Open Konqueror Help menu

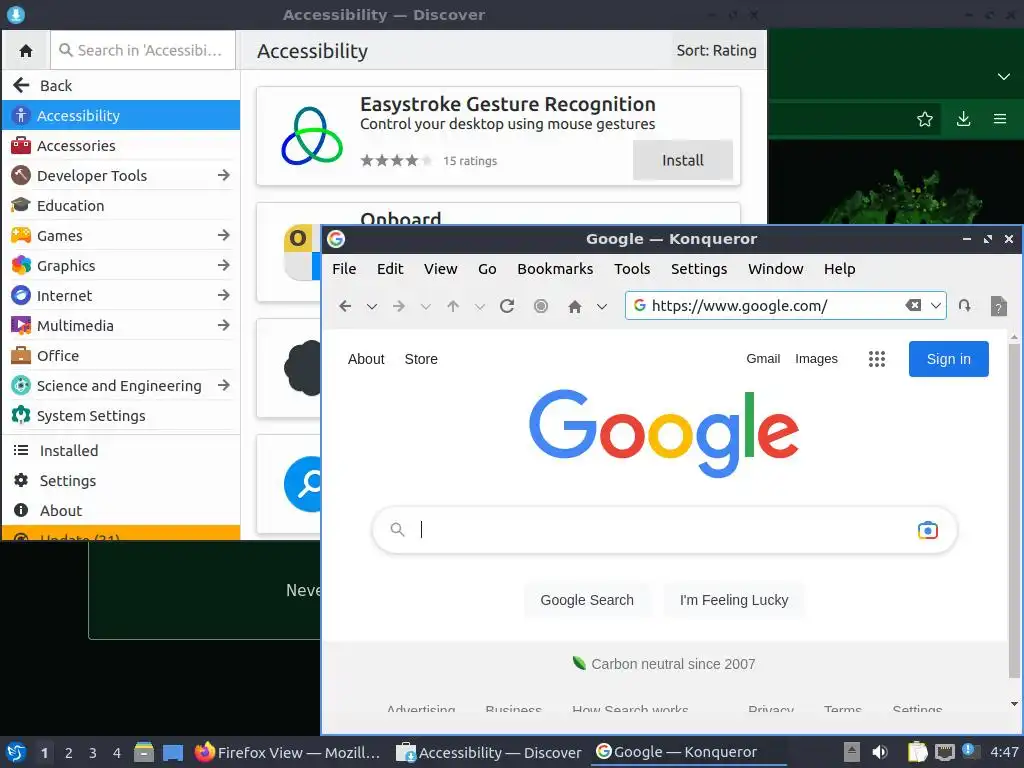point(839,269)
